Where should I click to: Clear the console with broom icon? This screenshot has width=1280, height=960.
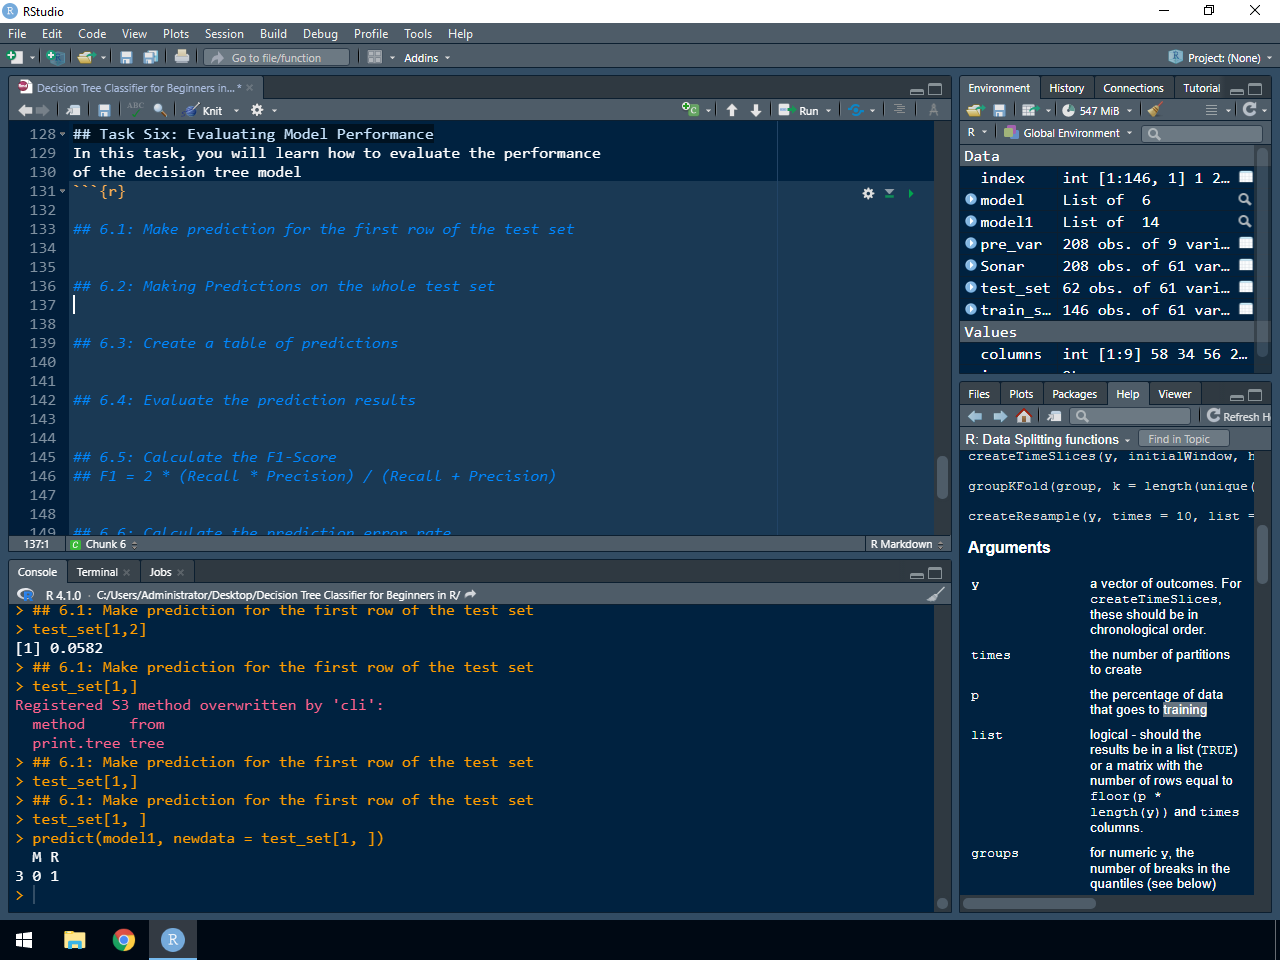coord(935,594)
